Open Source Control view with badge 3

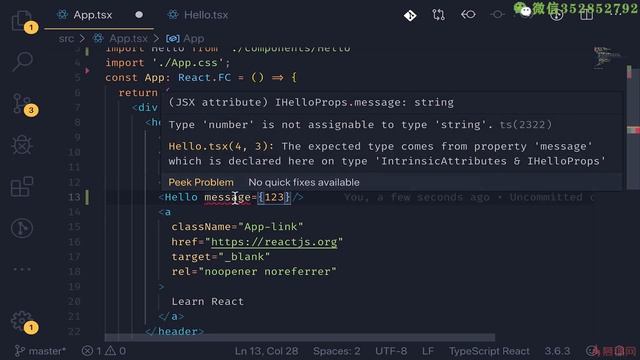[x=22, y=104]
